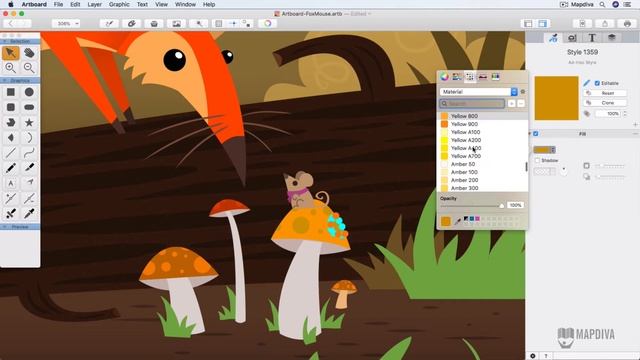Screen dimensions: 640x360
Task: Expand the Preview tool section
Action: click(4, 227)
